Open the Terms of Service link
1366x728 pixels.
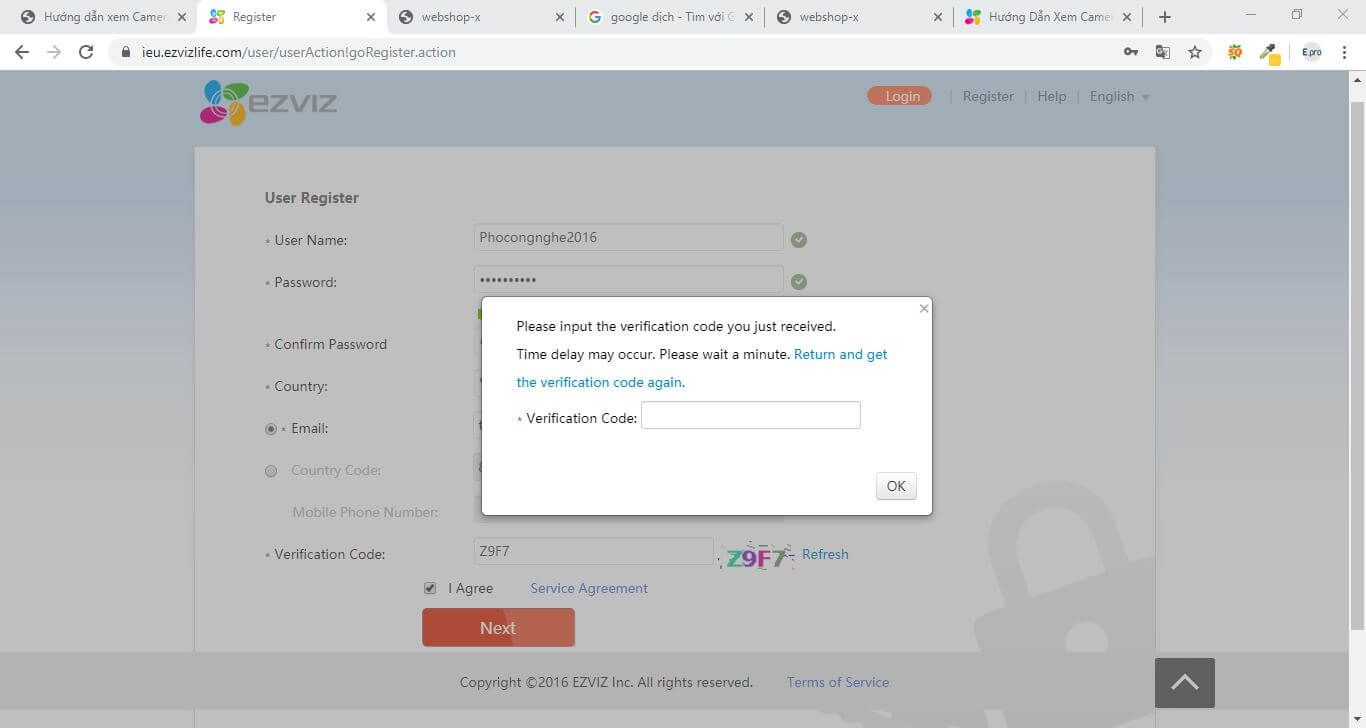838,682
